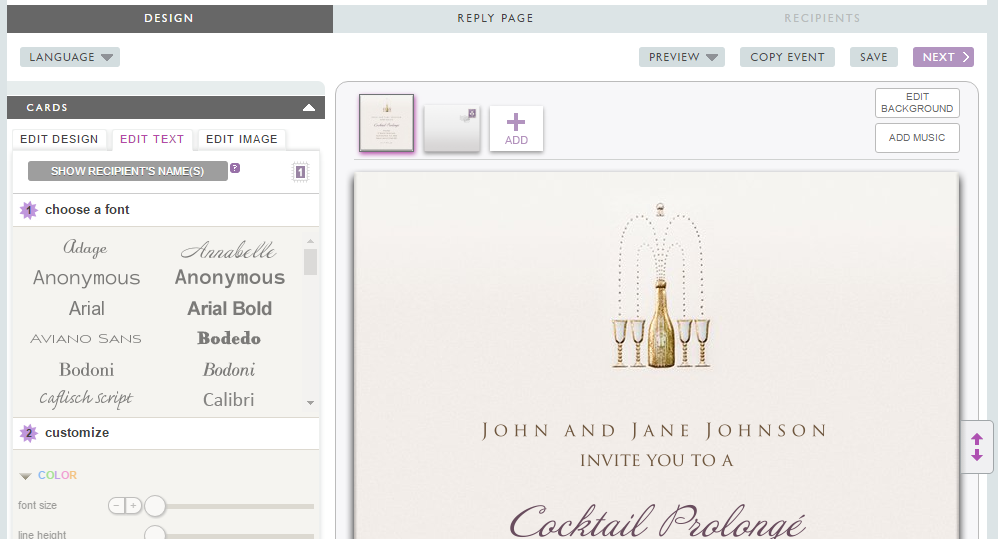Expand the Color section triangle
Viewport: 998px width, 539px height.
click(x=25, y=476)
